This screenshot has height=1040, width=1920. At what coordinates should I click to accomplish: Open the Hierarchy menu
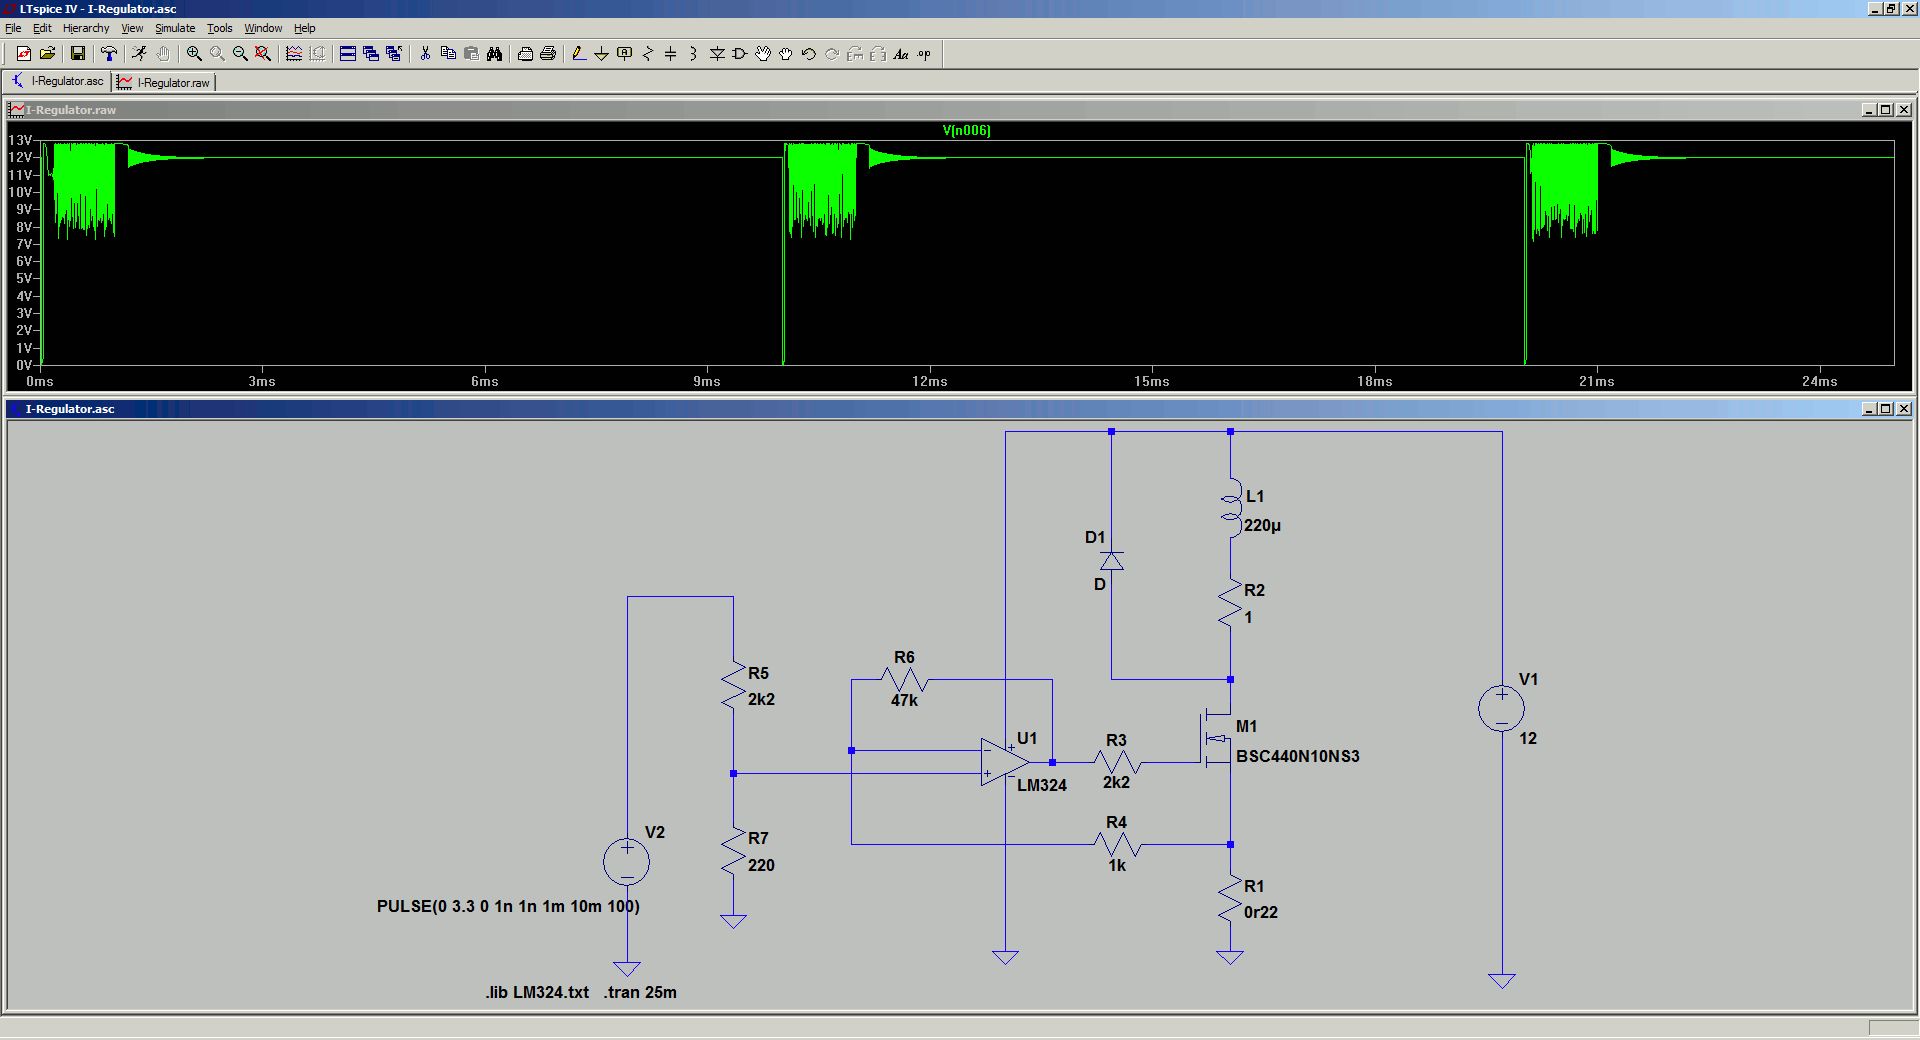click(86, 28)
